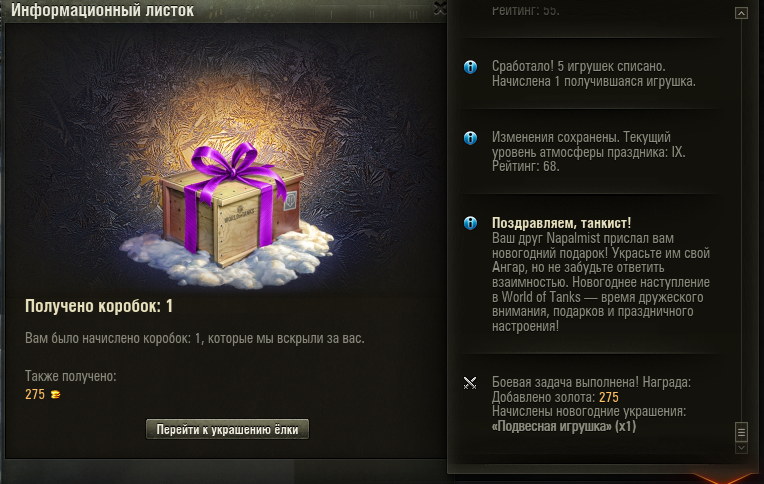Click the notification list scroll-up arrow
This screenshot has height=484, width=764.
tap(741, 13)
